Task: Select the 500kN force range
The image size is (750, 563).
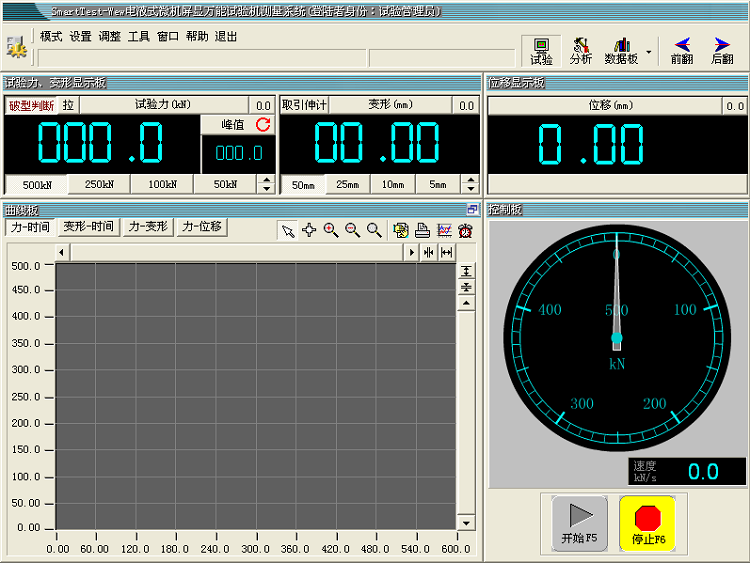Action: 37,185
